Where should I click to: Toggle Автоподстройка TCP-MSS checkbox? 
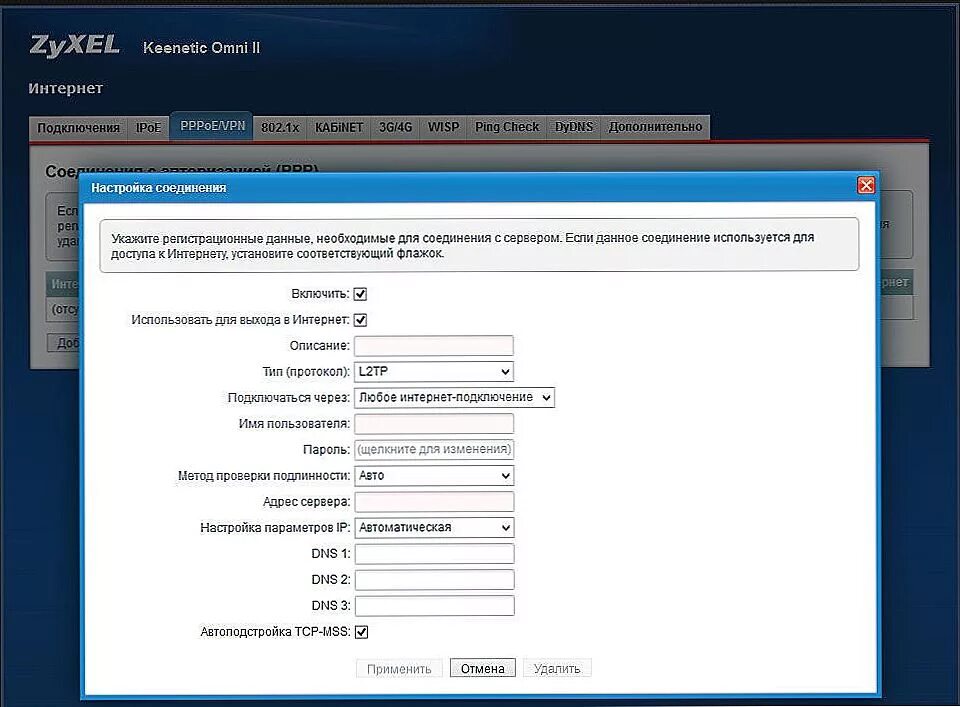tap(361, 632)
